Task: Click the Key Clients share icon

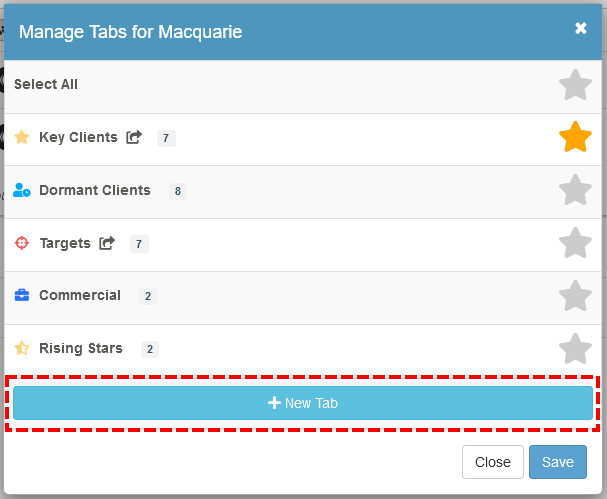Action: point(134,137)
